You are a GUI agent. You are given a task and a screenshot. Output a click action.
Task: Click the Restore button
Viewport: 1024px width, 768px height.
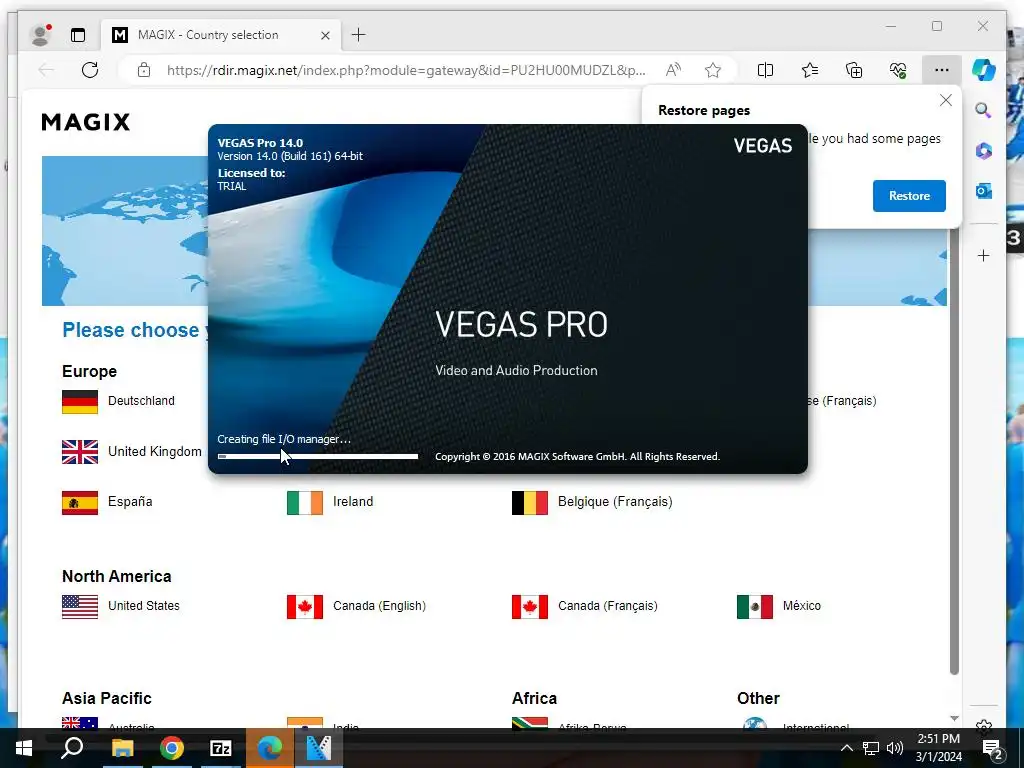pos(909,196)
